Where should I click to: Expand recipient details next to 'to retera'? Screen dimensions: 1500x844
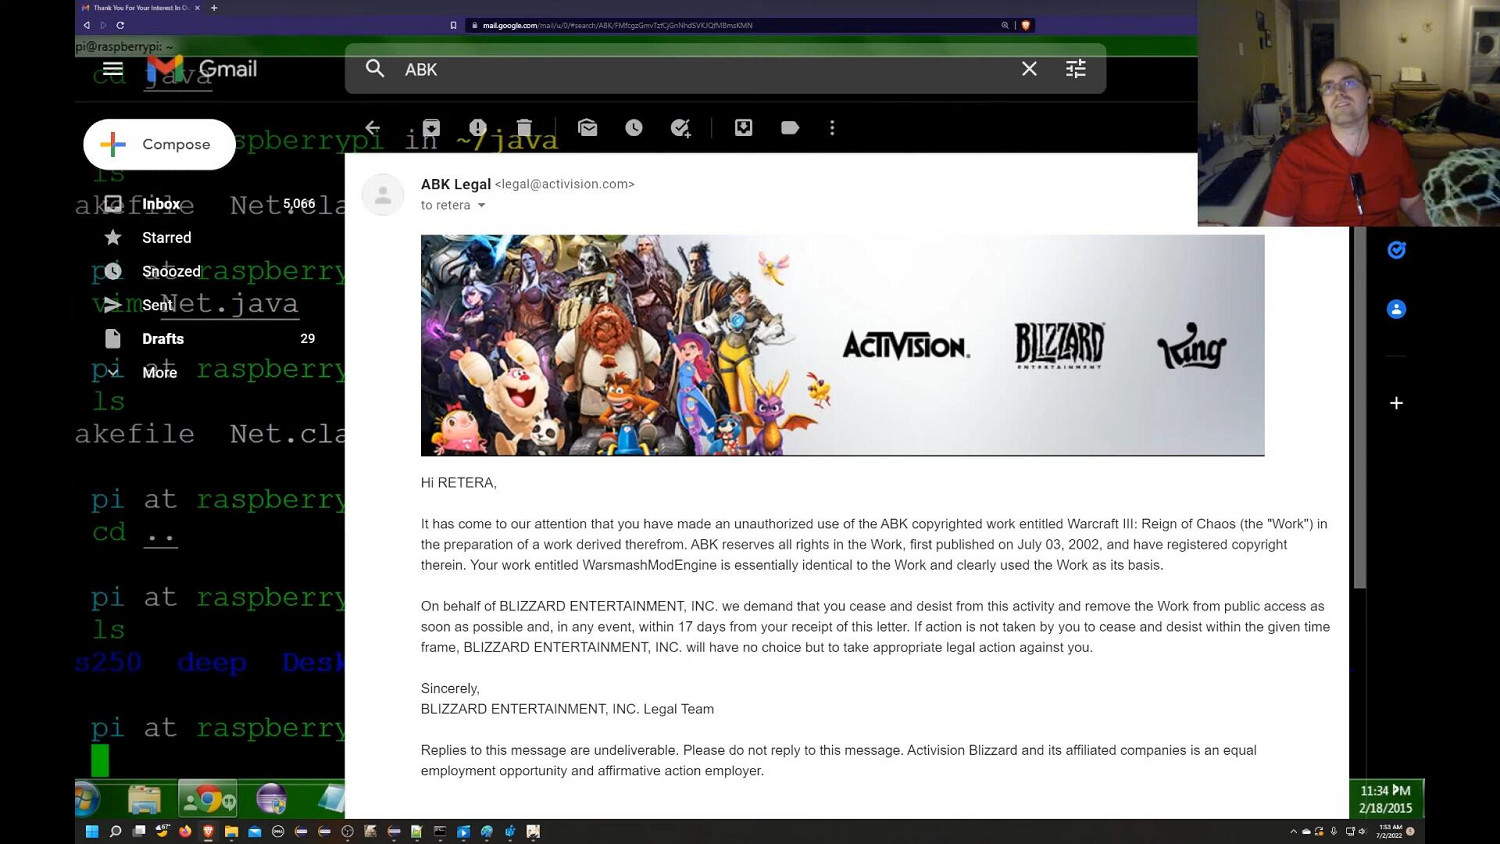(481, 206)
